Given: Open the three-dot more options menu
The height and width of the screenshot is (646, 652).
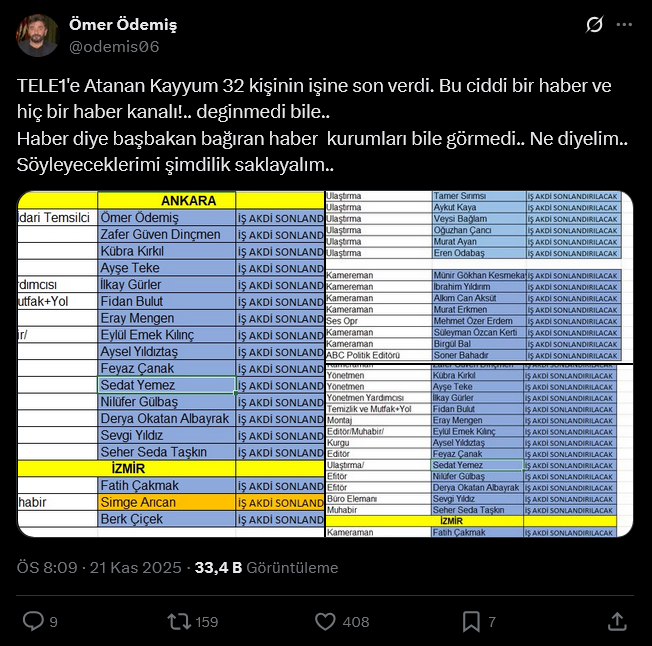Looking at the screenshot, I should (x=626, y=25).
